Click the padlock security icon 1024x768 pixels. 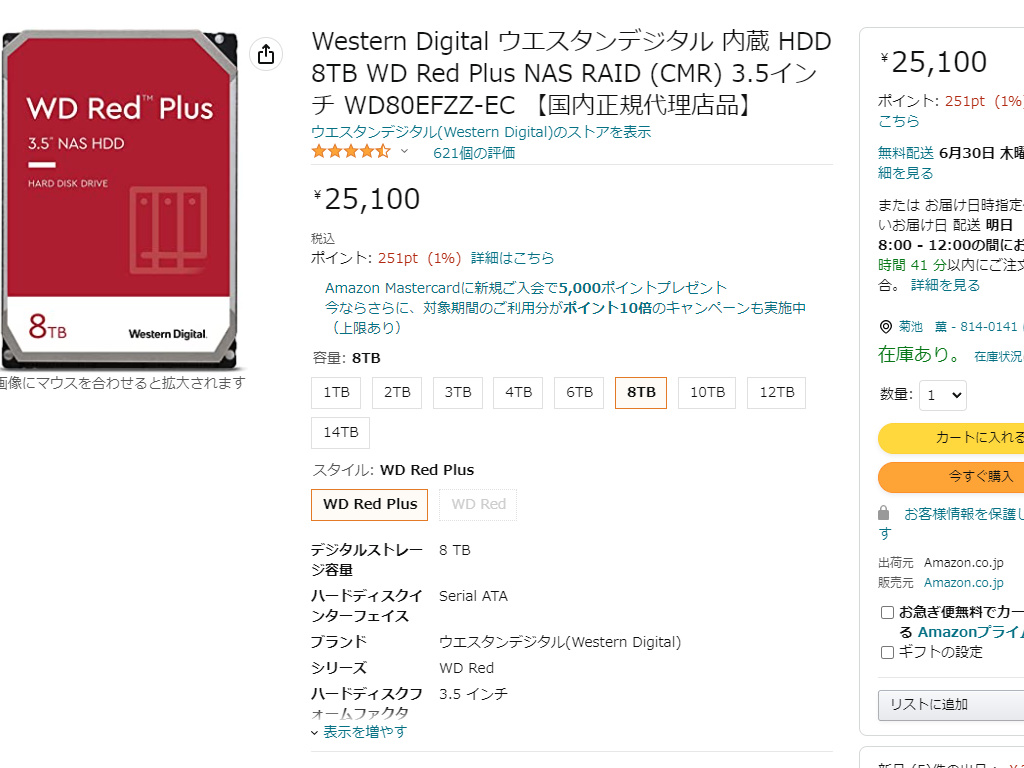point(884,513)
